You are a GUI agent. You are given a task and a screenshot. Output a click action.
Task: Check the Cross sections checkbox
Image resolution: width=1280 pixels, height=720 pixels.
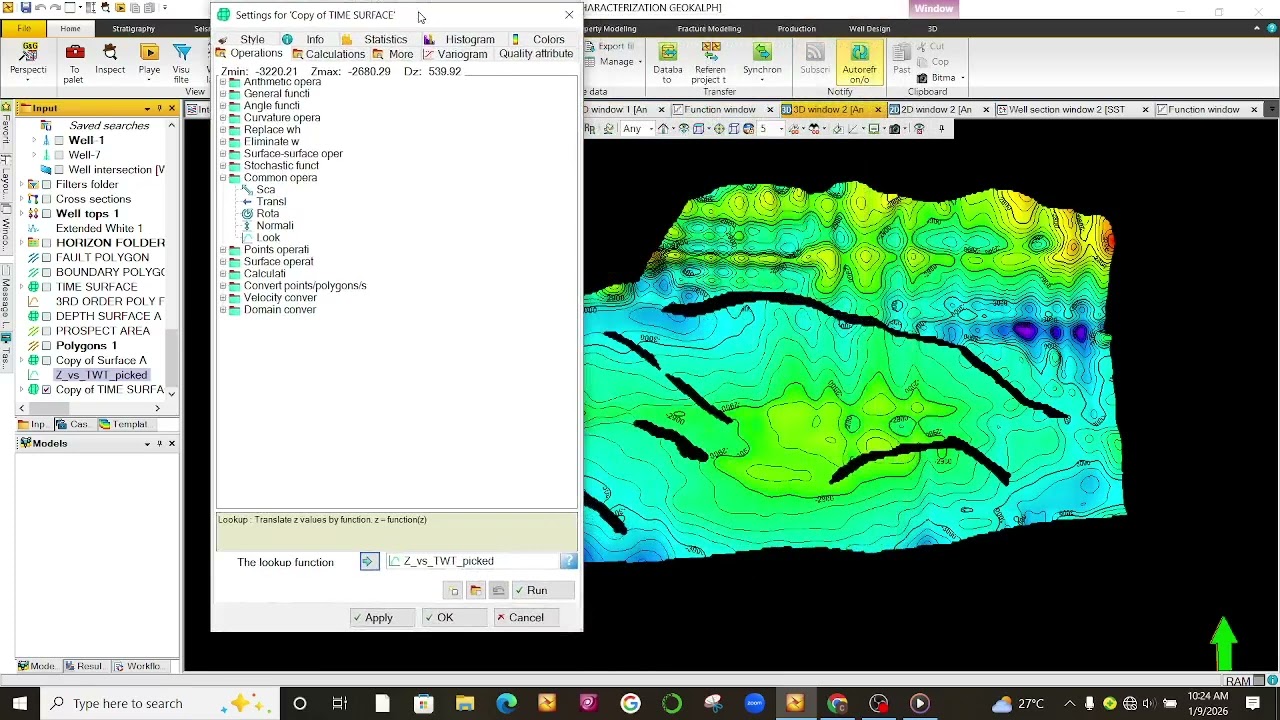pyautogui.click(x=46, y=199)
